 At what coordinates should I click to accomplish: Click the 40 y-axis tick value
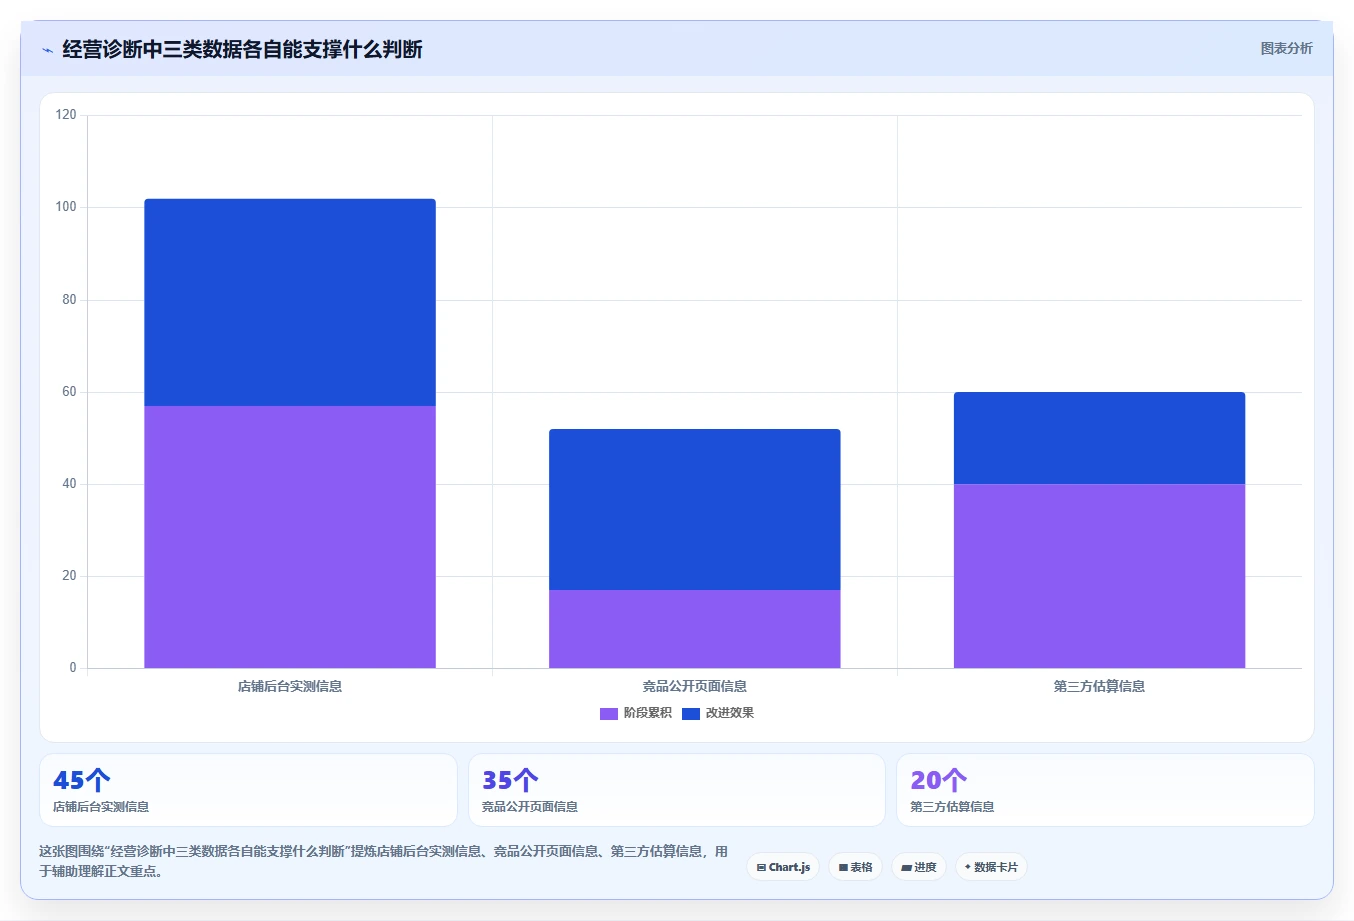[69, 484]
